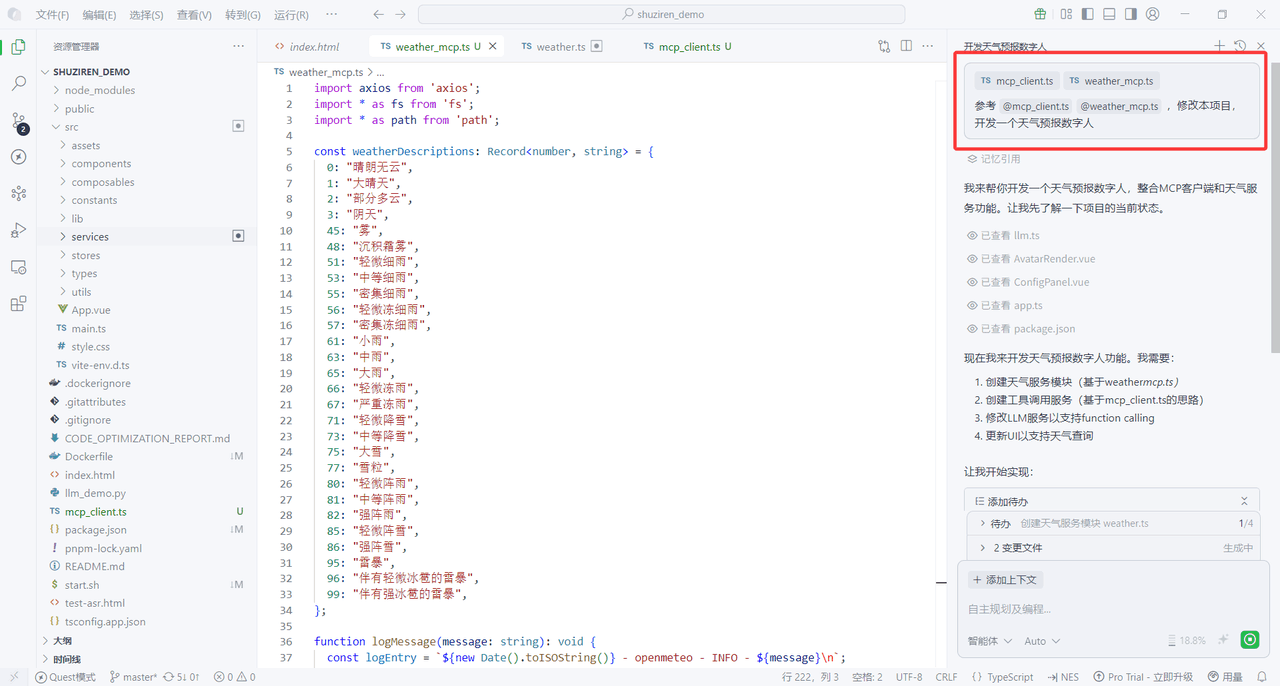Open the Extensions view in activity bar

[x=18, y=304]
